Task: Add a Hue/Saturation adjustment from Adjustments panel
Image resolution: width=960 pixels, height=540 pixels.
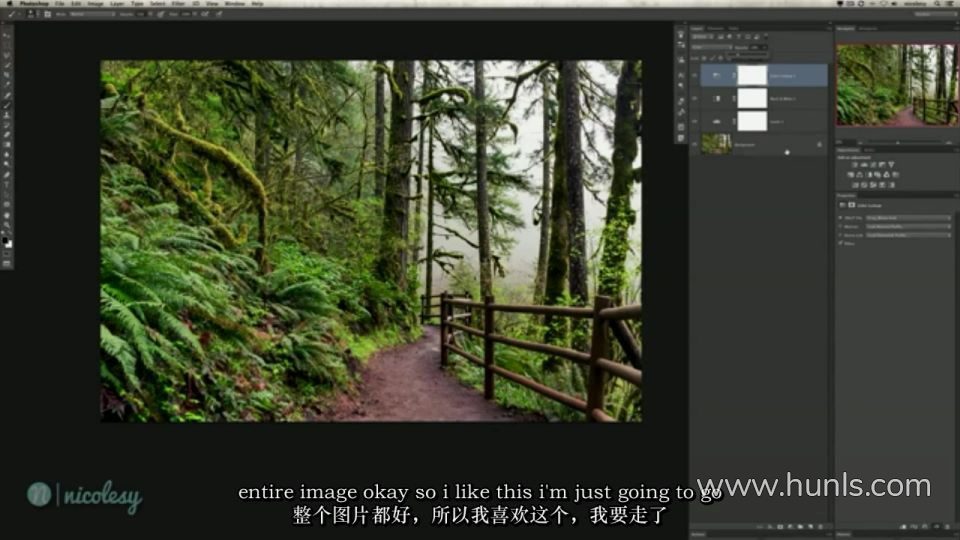Action: click(x=851, y=174)
